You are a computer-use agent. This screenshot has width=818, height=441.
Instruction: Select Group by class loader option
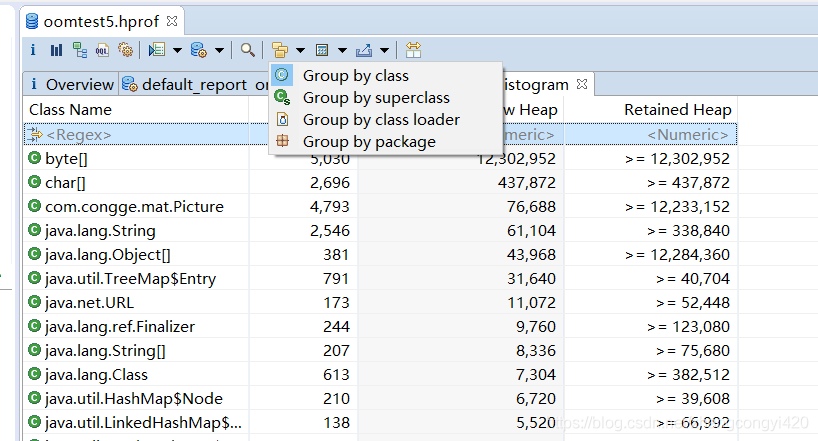pyautogui.click(x=381, y=120)
